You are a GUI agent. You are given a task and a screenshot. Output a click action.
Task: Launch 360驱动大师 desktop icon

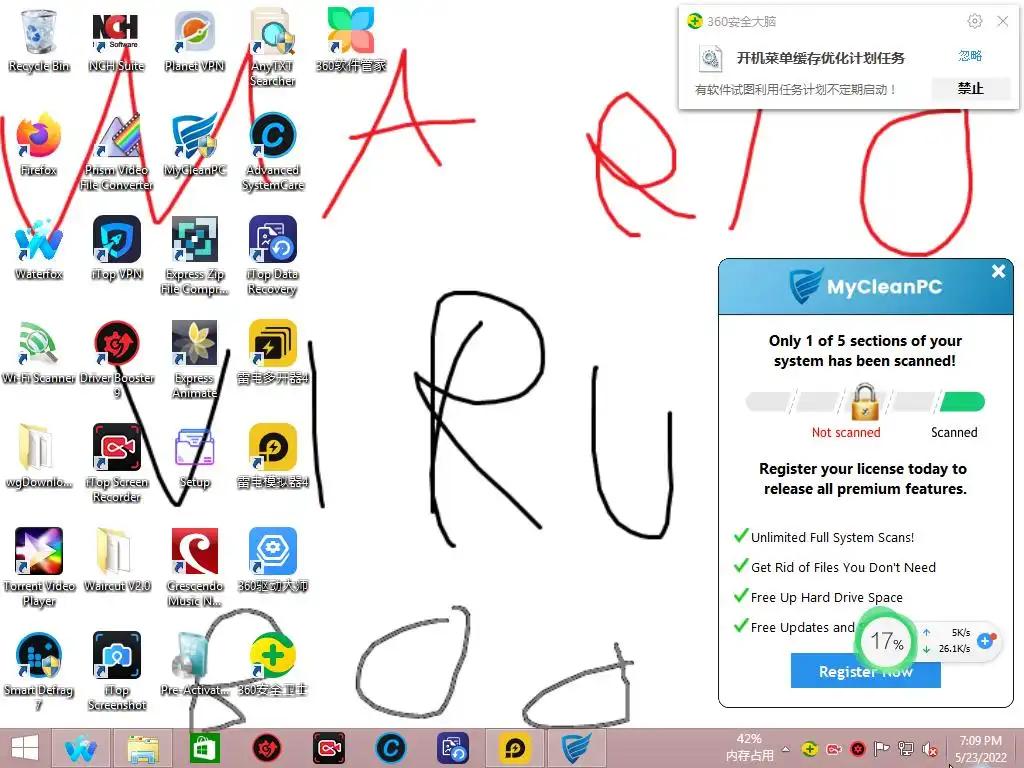(x=273, y=560)
